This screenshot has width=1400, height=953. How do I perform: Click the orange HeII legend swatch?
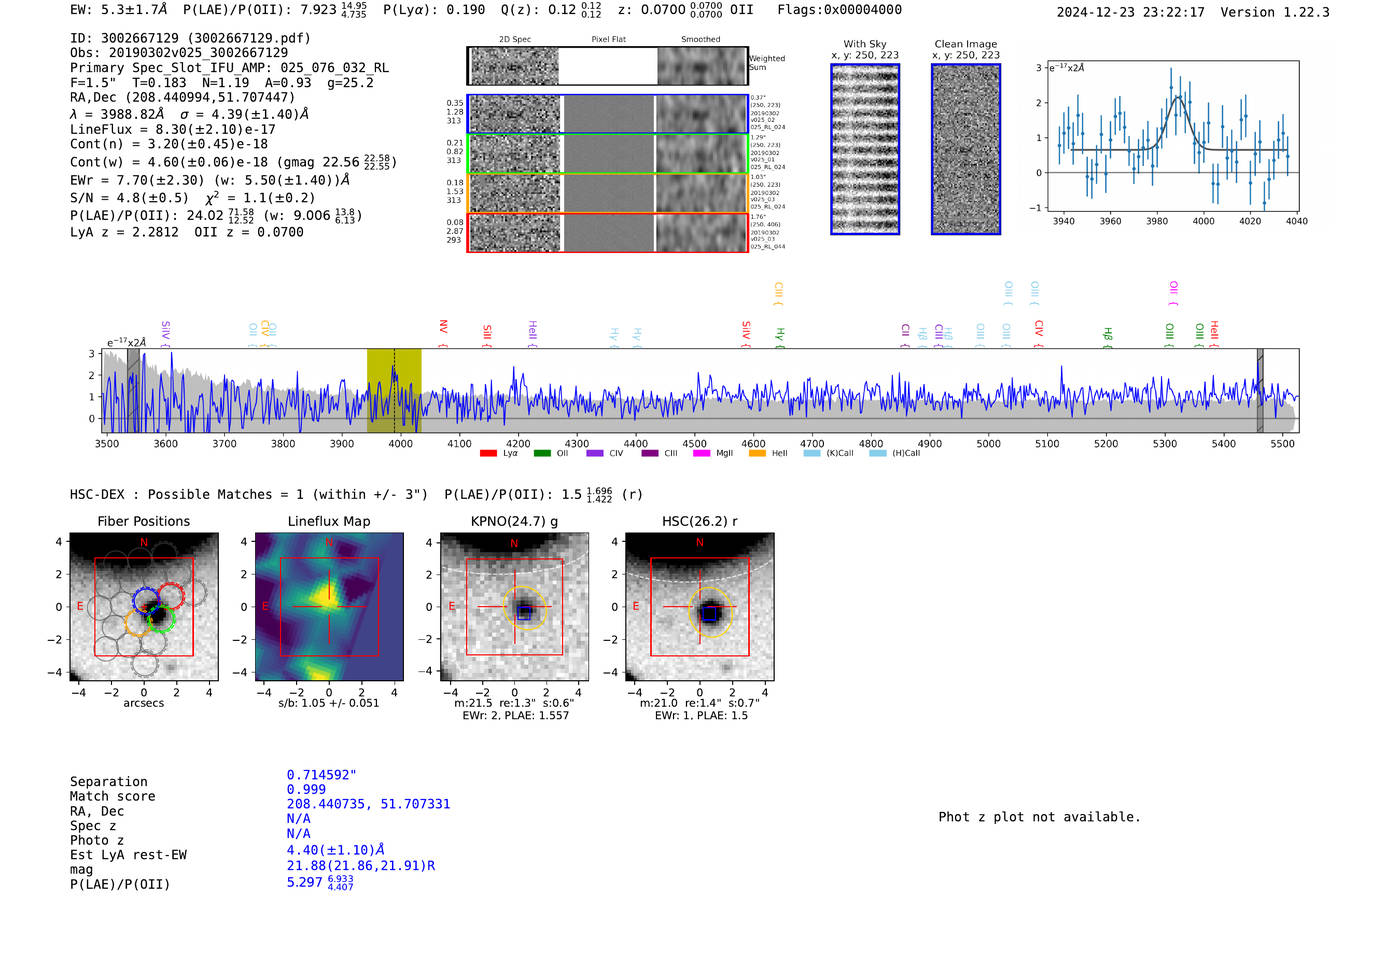(757, 454)
